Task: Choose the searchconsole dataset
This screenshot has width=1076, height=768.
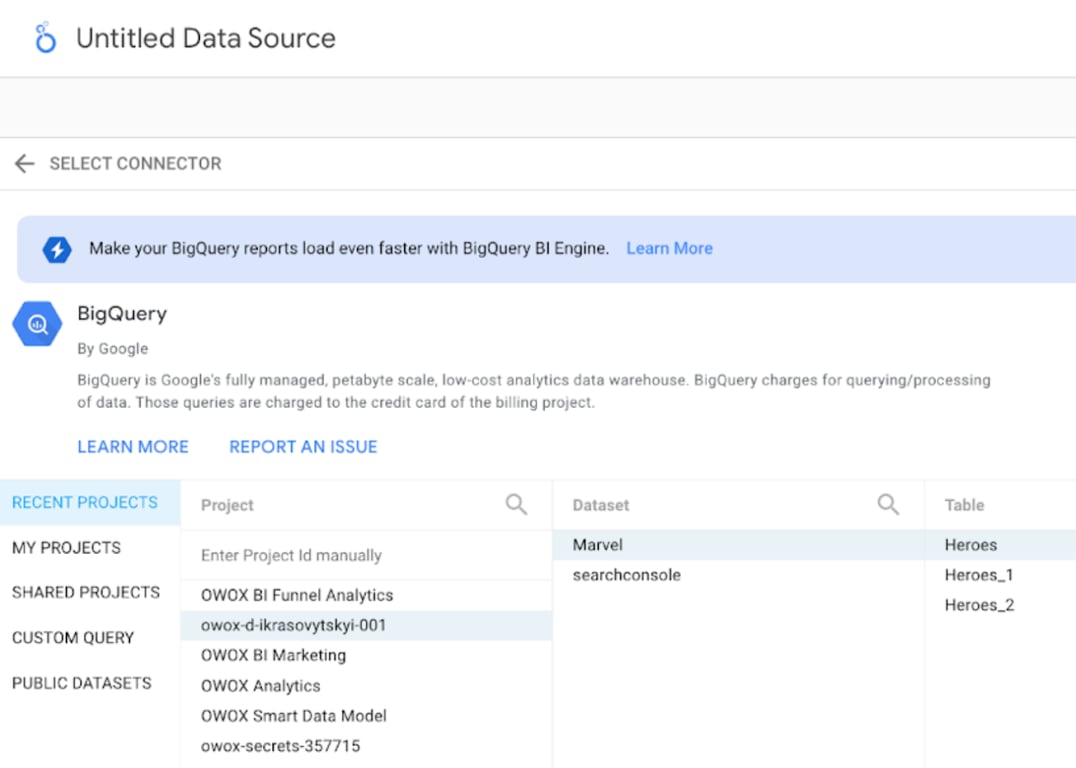Action: pyautogui.click(x=738, y=575)
